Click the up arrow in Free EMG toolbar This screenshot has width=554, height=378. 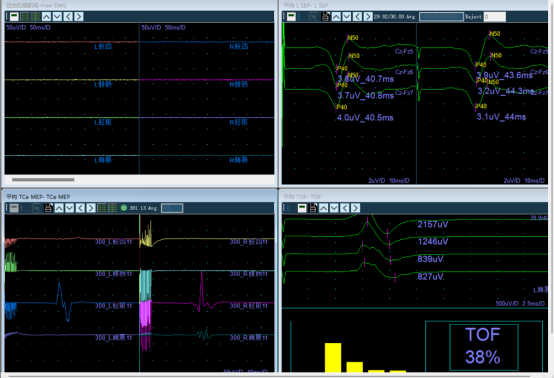coord(46,16)
